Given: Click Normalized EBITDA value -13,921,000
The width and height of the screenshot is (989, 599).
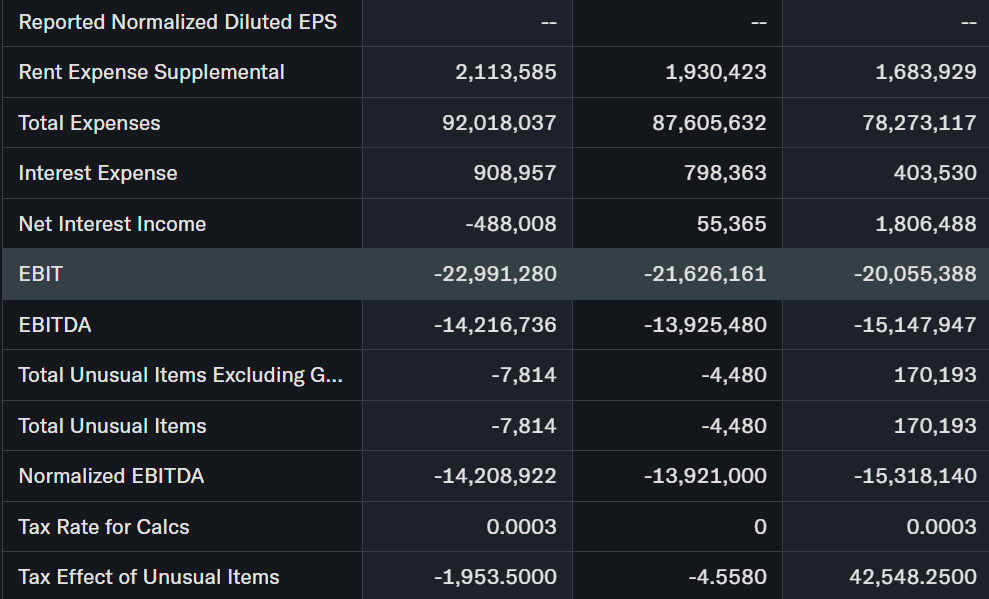Looking at the screenshot, I should click(x=705, y=476).
